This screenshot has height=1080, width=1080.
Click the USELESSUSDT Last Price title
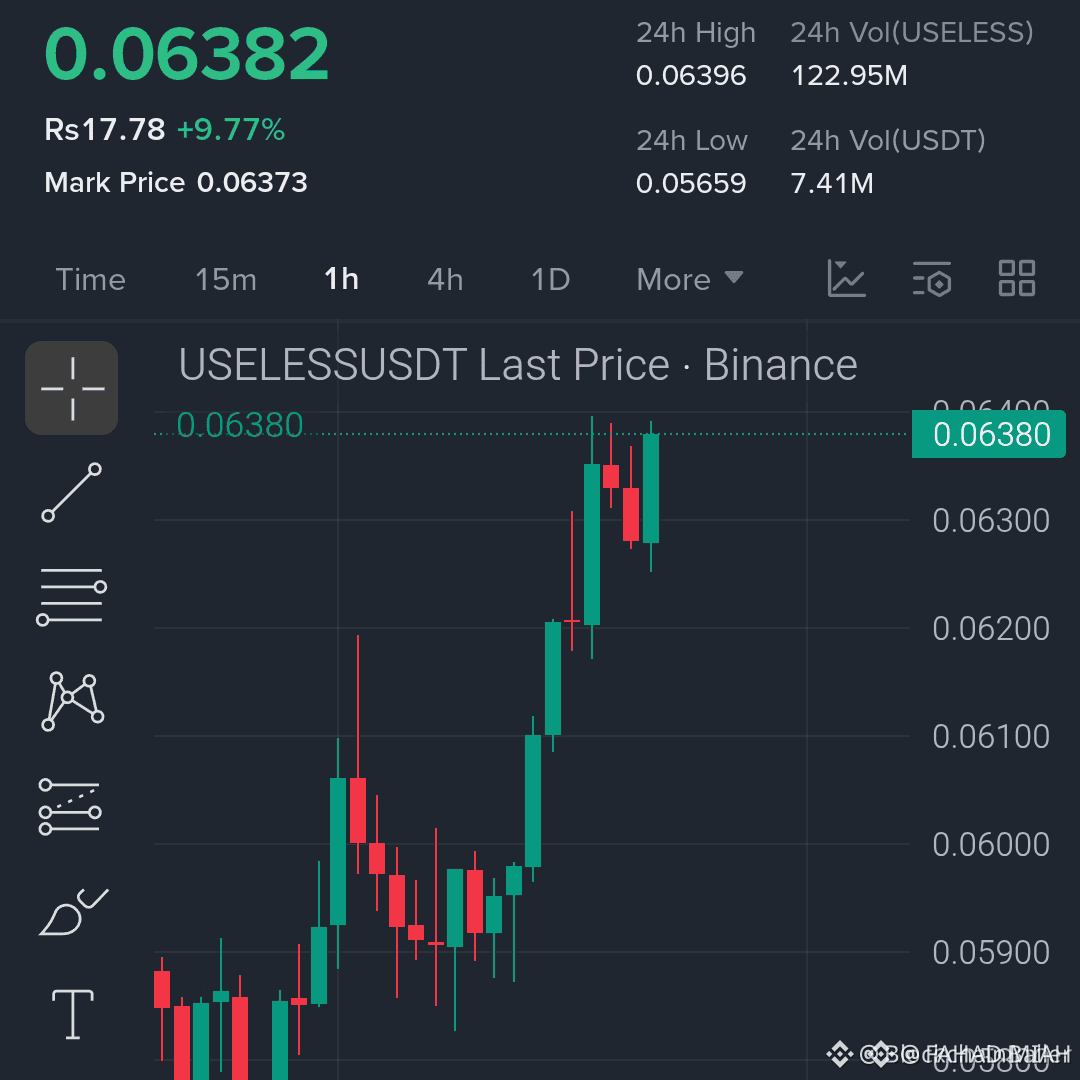click(x=518, y=364)
